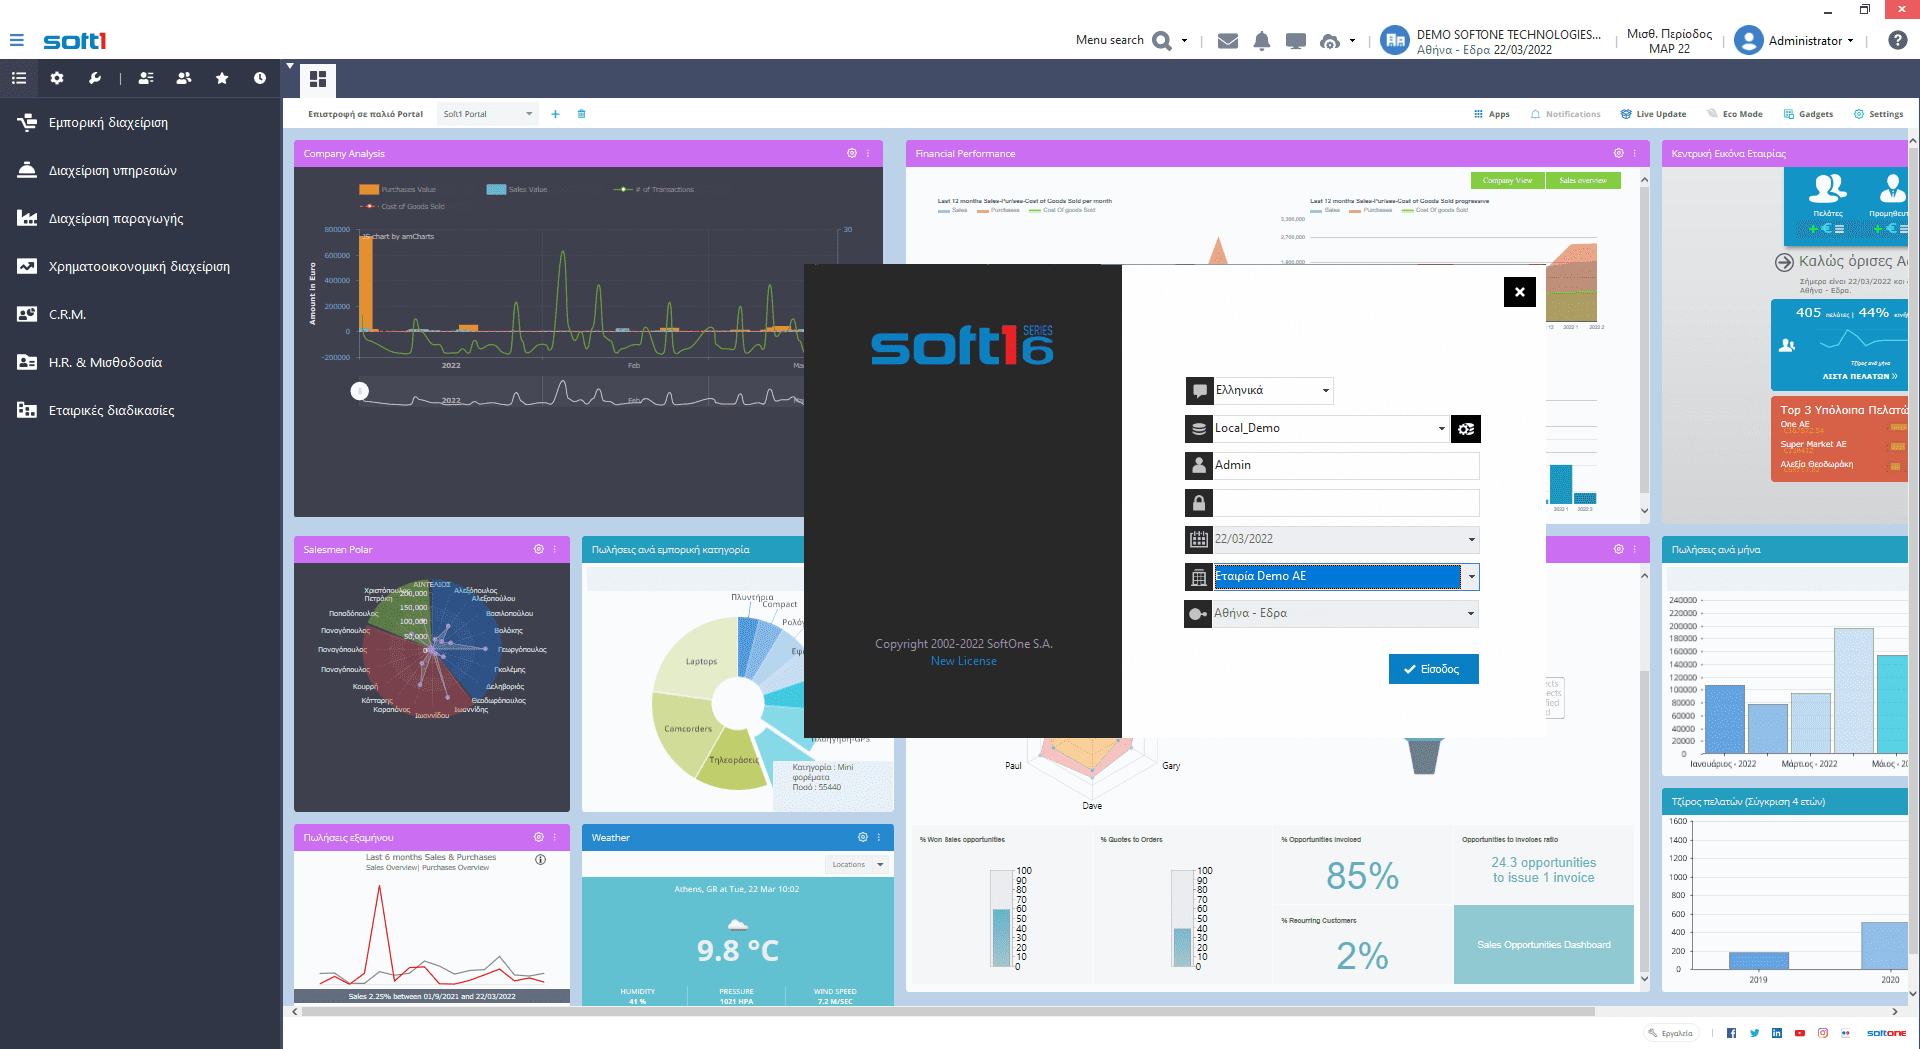Viewport: 1920px width, 1049px height.
Task: Show the menu list view icon in the sidebar toolbar
Action: (x=19, y=78)
